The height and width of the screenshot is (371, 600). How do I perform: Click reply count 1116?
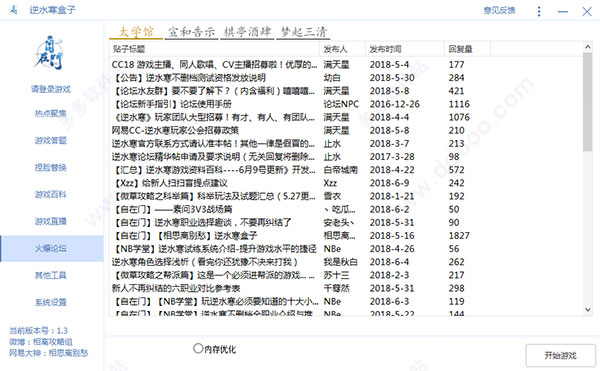pos(459,104)
